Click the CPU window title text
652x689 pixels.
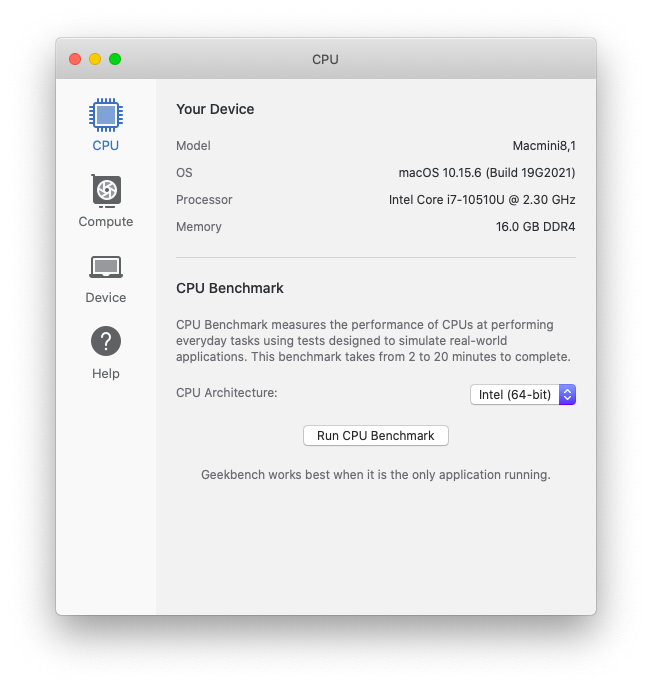[x=325, y=59]
